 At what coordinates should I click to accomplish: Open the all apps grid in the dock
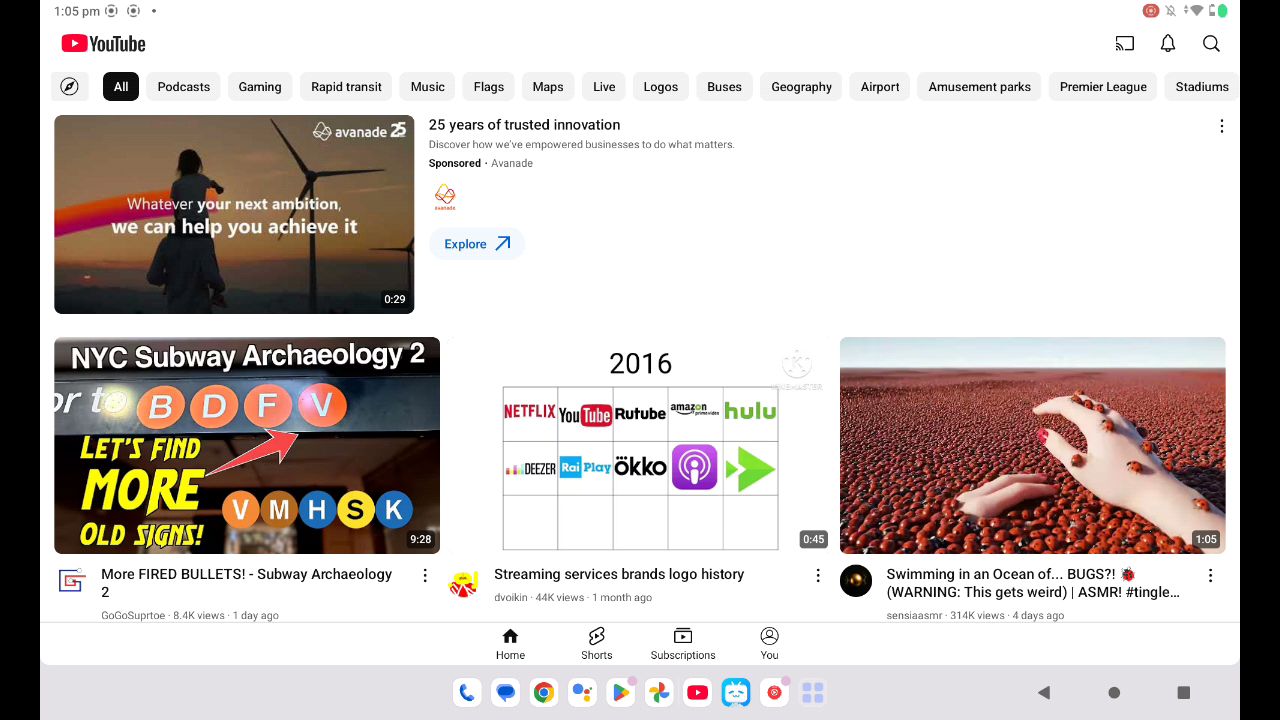pyautogui.click(x=813, y=692)
